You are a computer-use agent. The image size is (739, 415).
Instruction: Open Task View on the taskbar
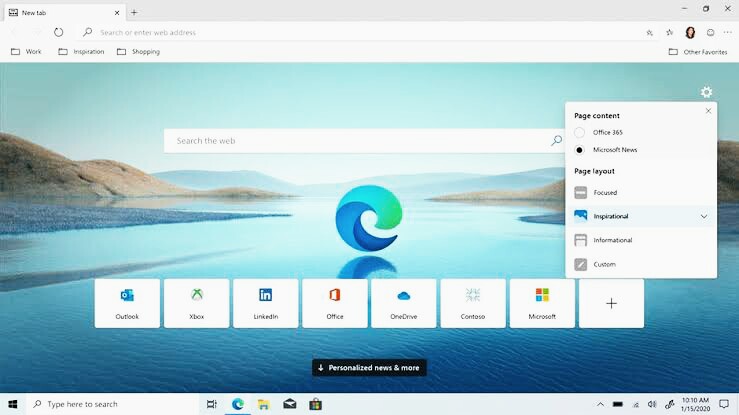pyautogui.click(x=212, y=404)
